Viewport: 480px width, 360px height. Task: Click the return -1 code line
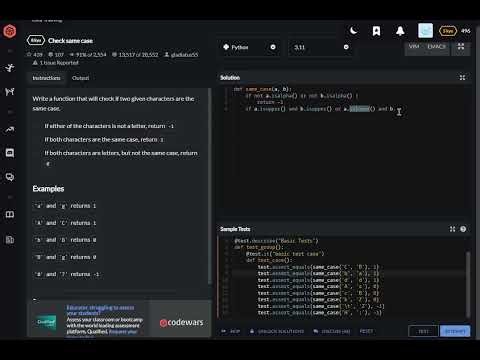270,102
